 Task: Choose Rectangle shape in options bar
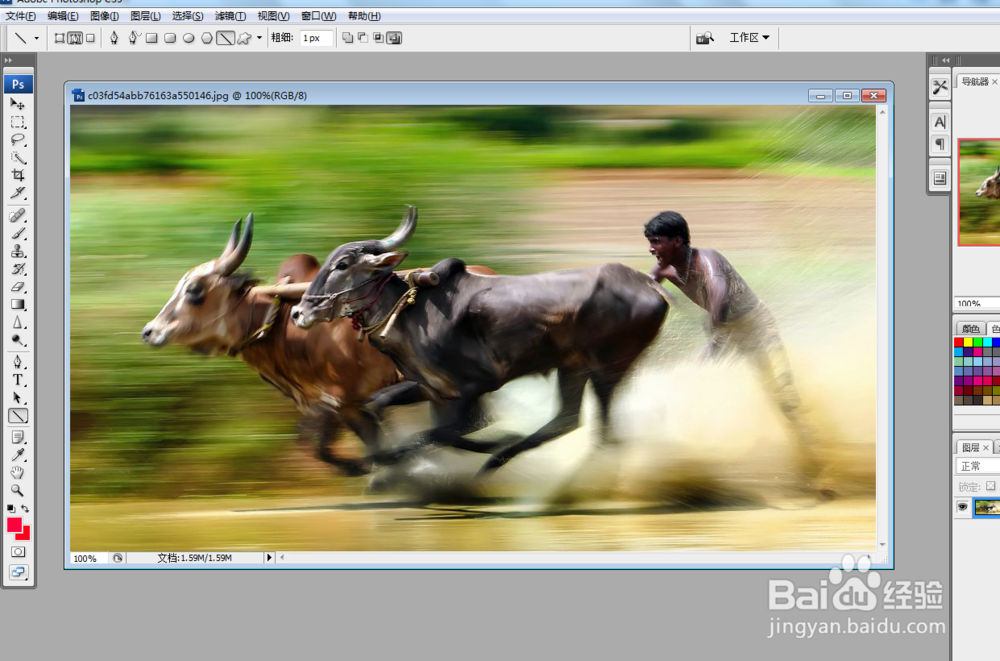pyautogui.click(x=152, y=38)
